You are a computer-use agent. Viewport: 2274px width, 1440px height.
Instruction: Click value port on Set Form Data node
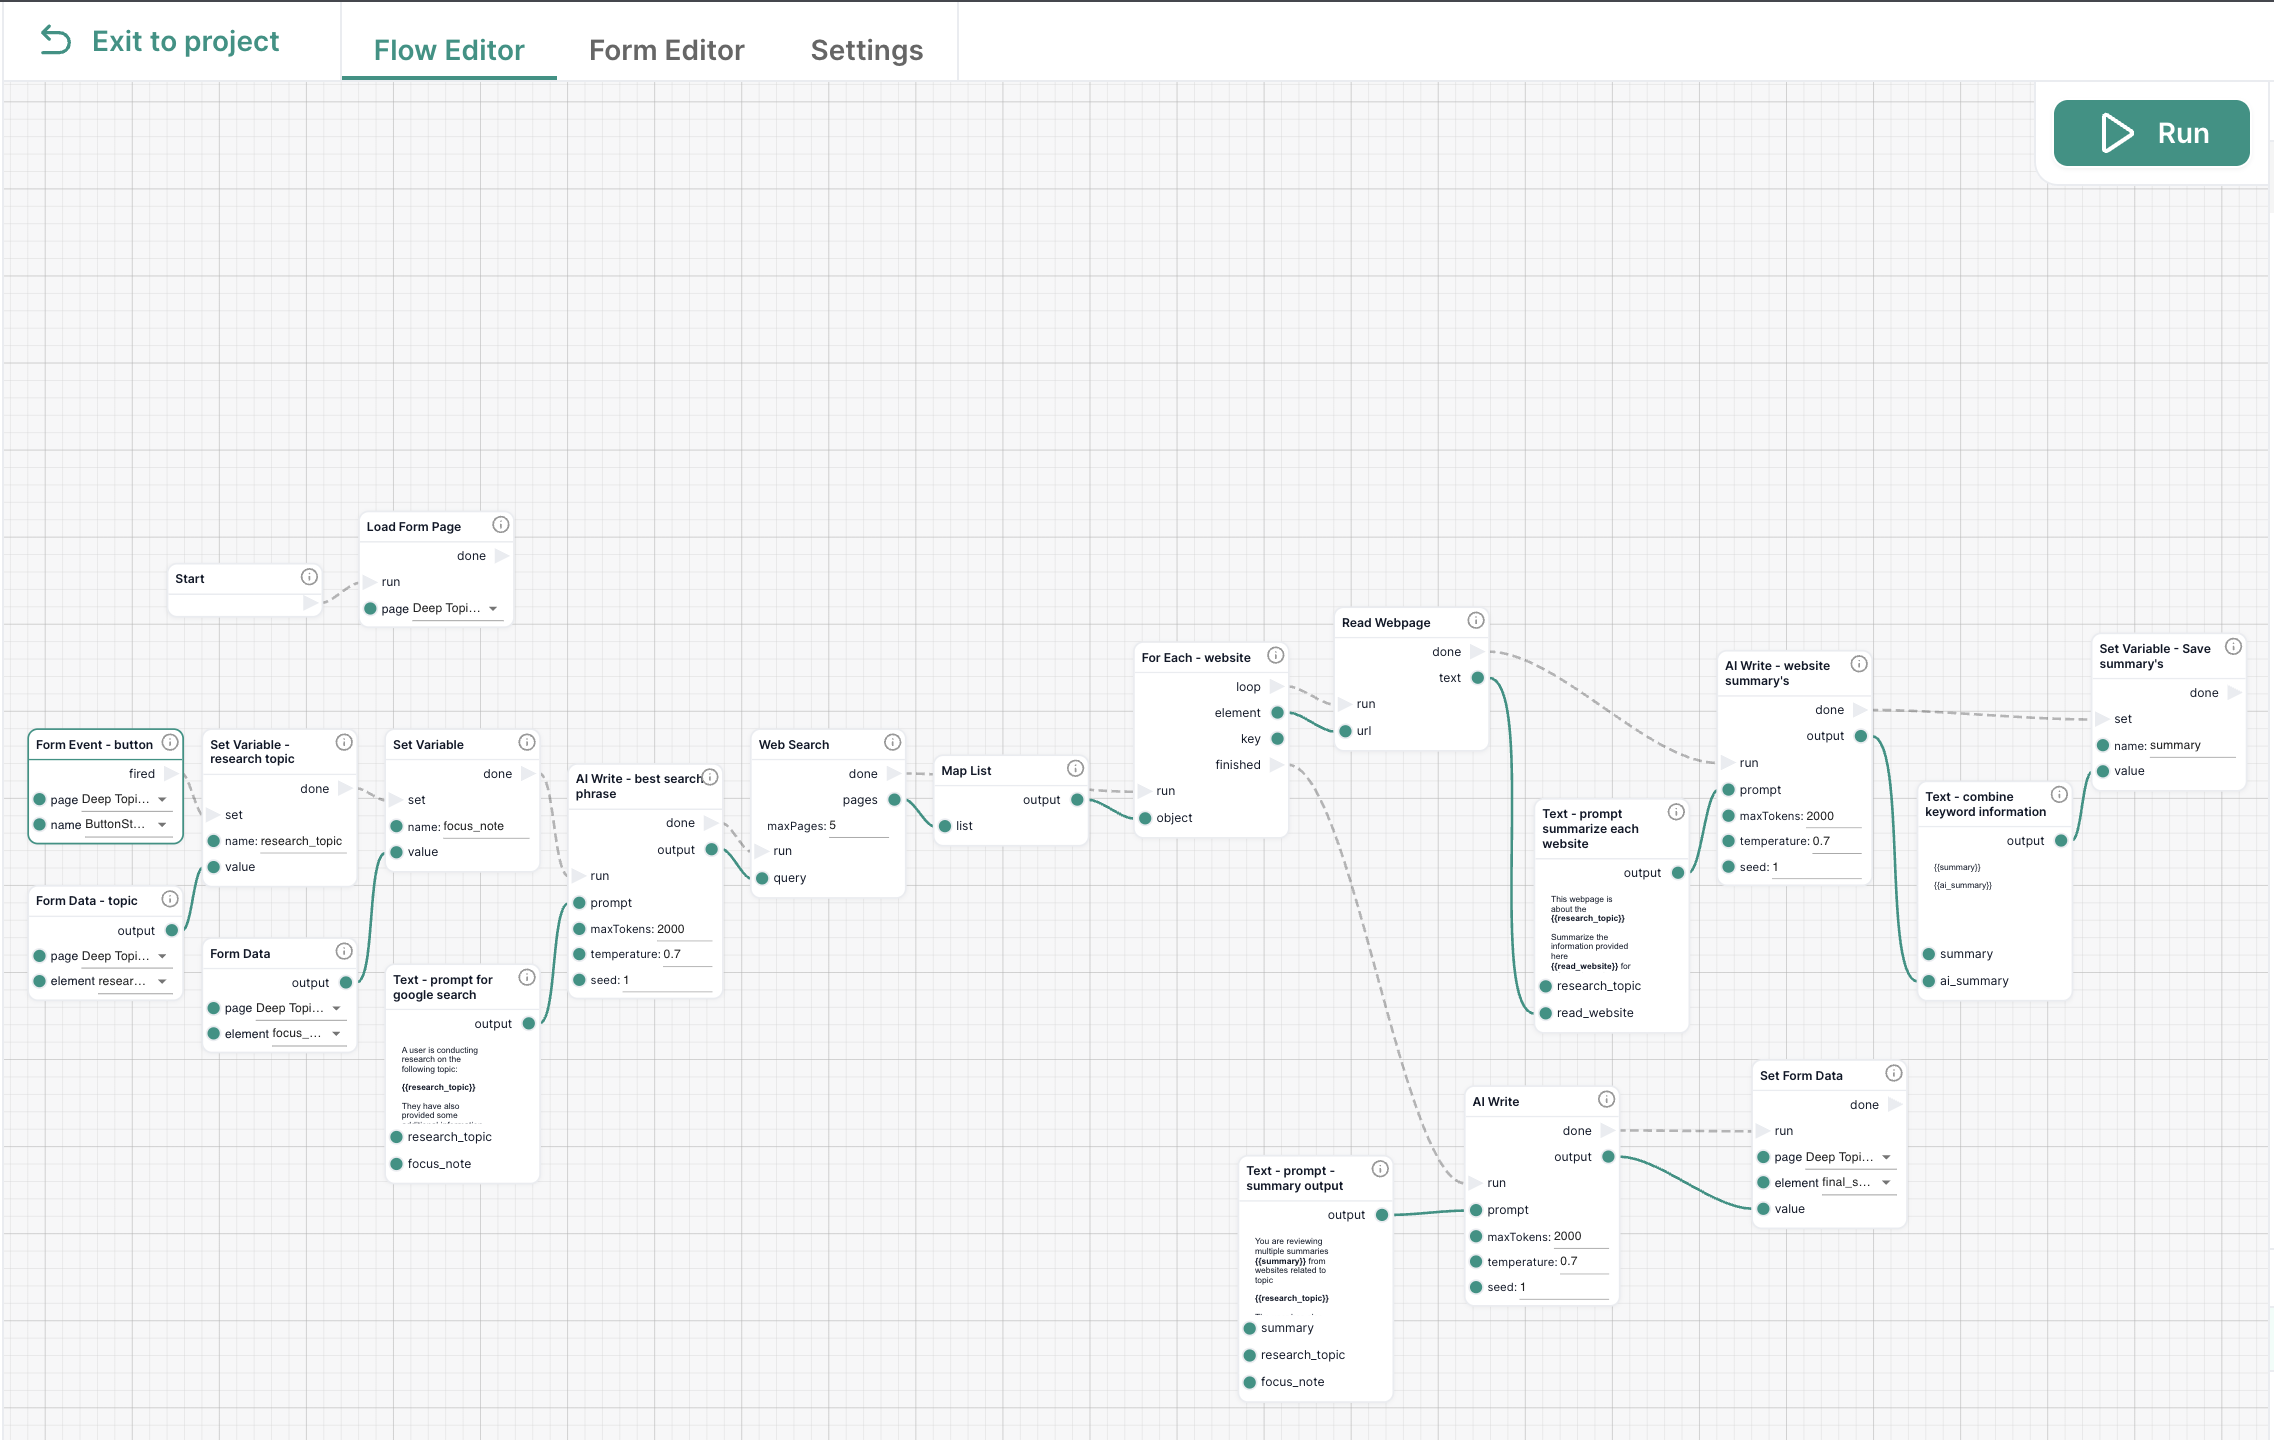pos(1764,1208)
